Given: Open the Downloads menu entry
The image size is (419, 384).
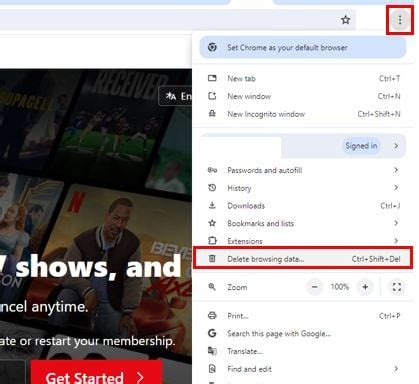Looking at the screenshot, I should point(303,205).
